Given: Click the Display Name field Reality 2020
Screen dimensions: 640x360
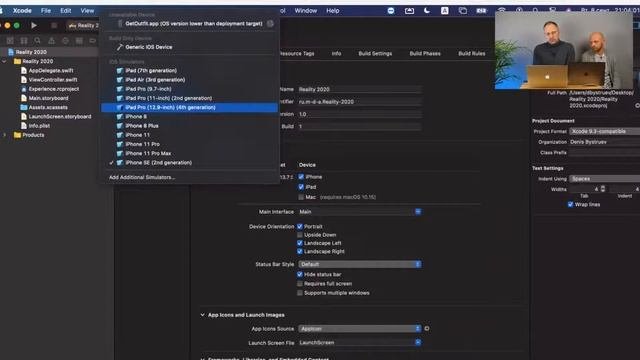Looking at the screenshot, I should 360,89.
